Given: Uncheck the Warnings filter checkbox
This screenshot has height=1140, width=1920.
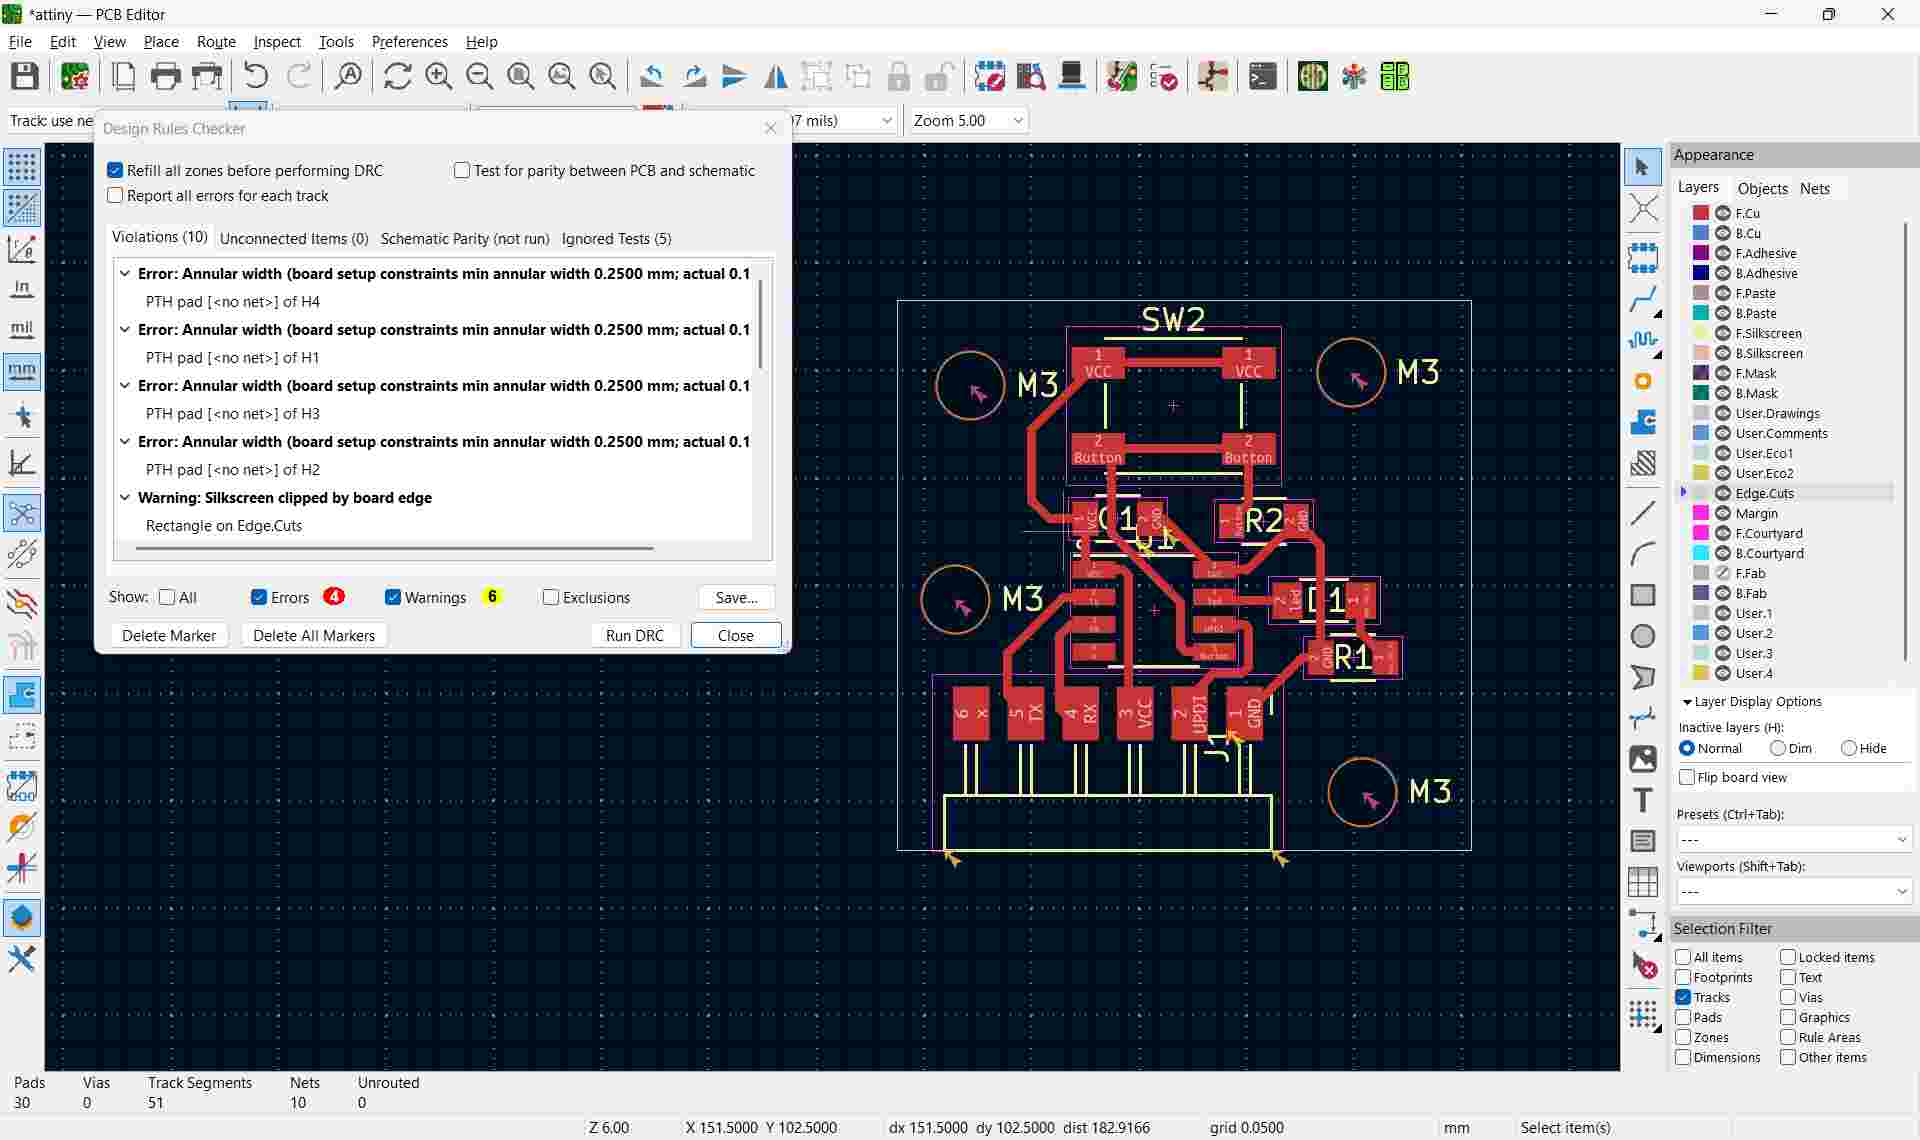Looking at the screenshot, I should click(x=393, y=597).
